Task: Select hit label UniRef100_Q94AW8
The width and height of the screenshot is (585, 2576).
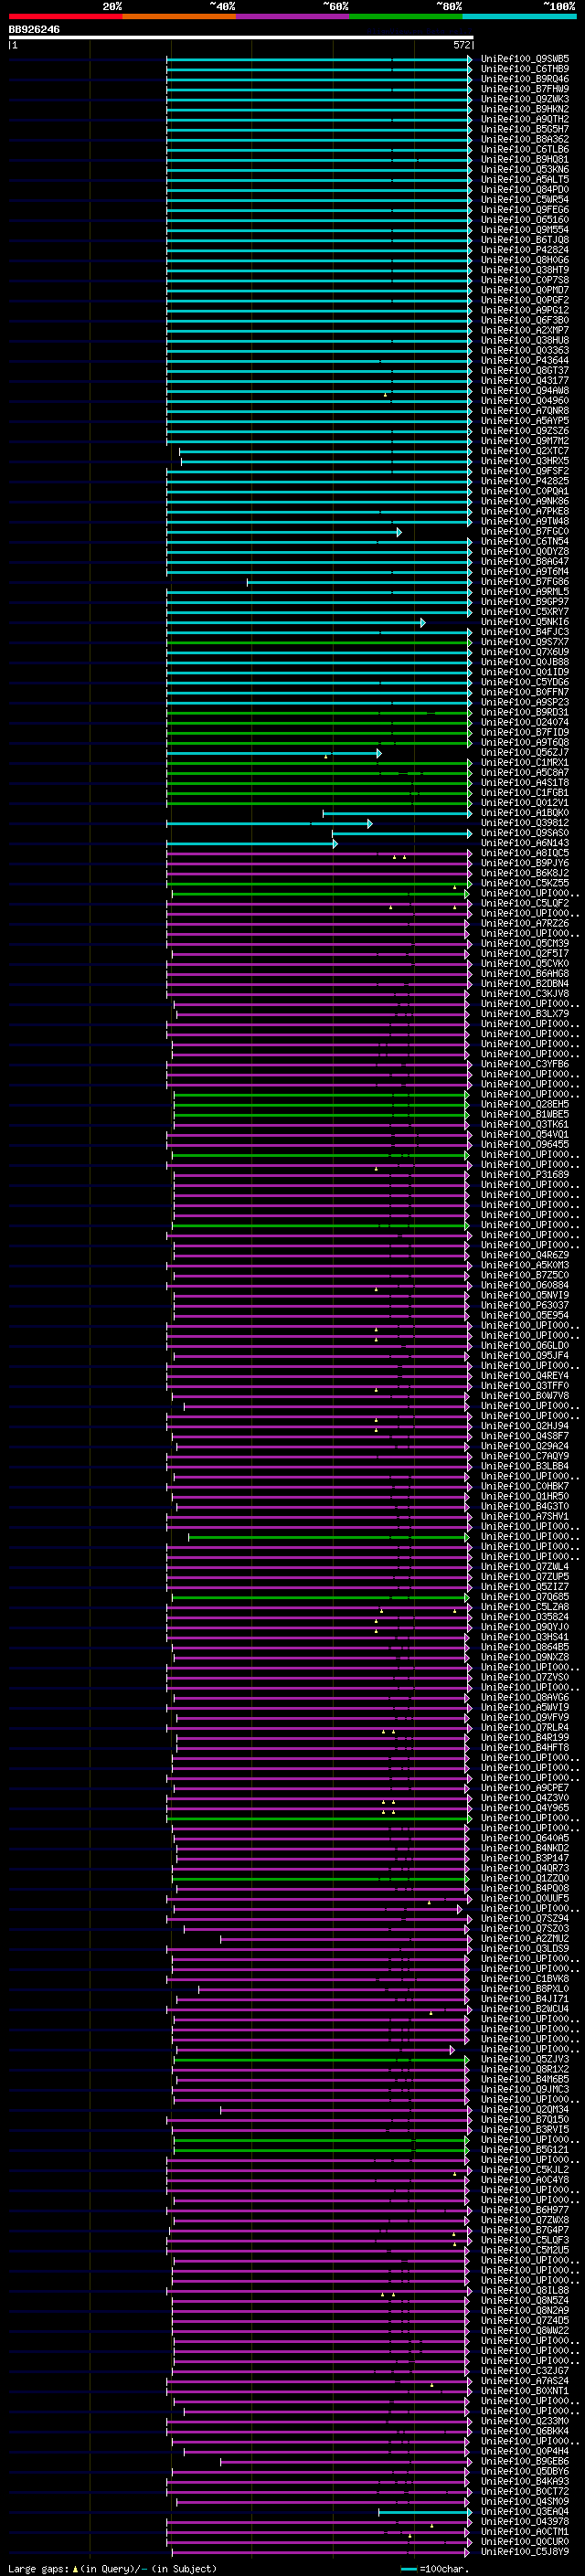Action: (x=524, y=391)
